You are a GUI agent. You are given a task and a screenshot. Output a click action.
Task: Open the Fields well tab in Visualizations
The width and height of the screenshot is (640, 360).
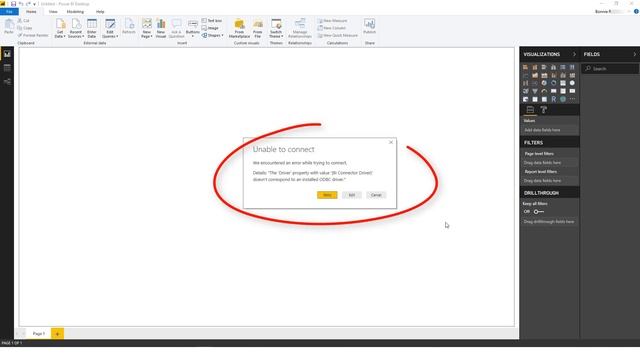530,110
